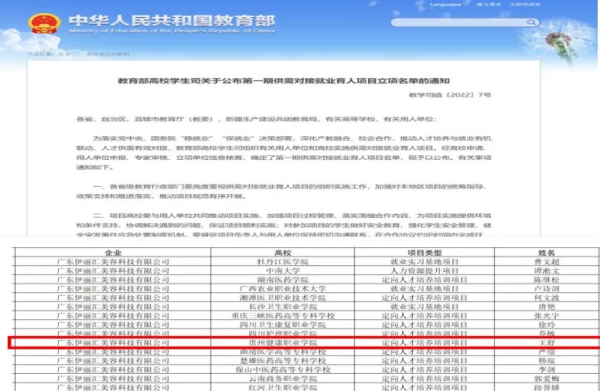This screenshot has height=391, width=600.
Task: Click the national emblem logo
Action: coord(44,24)
